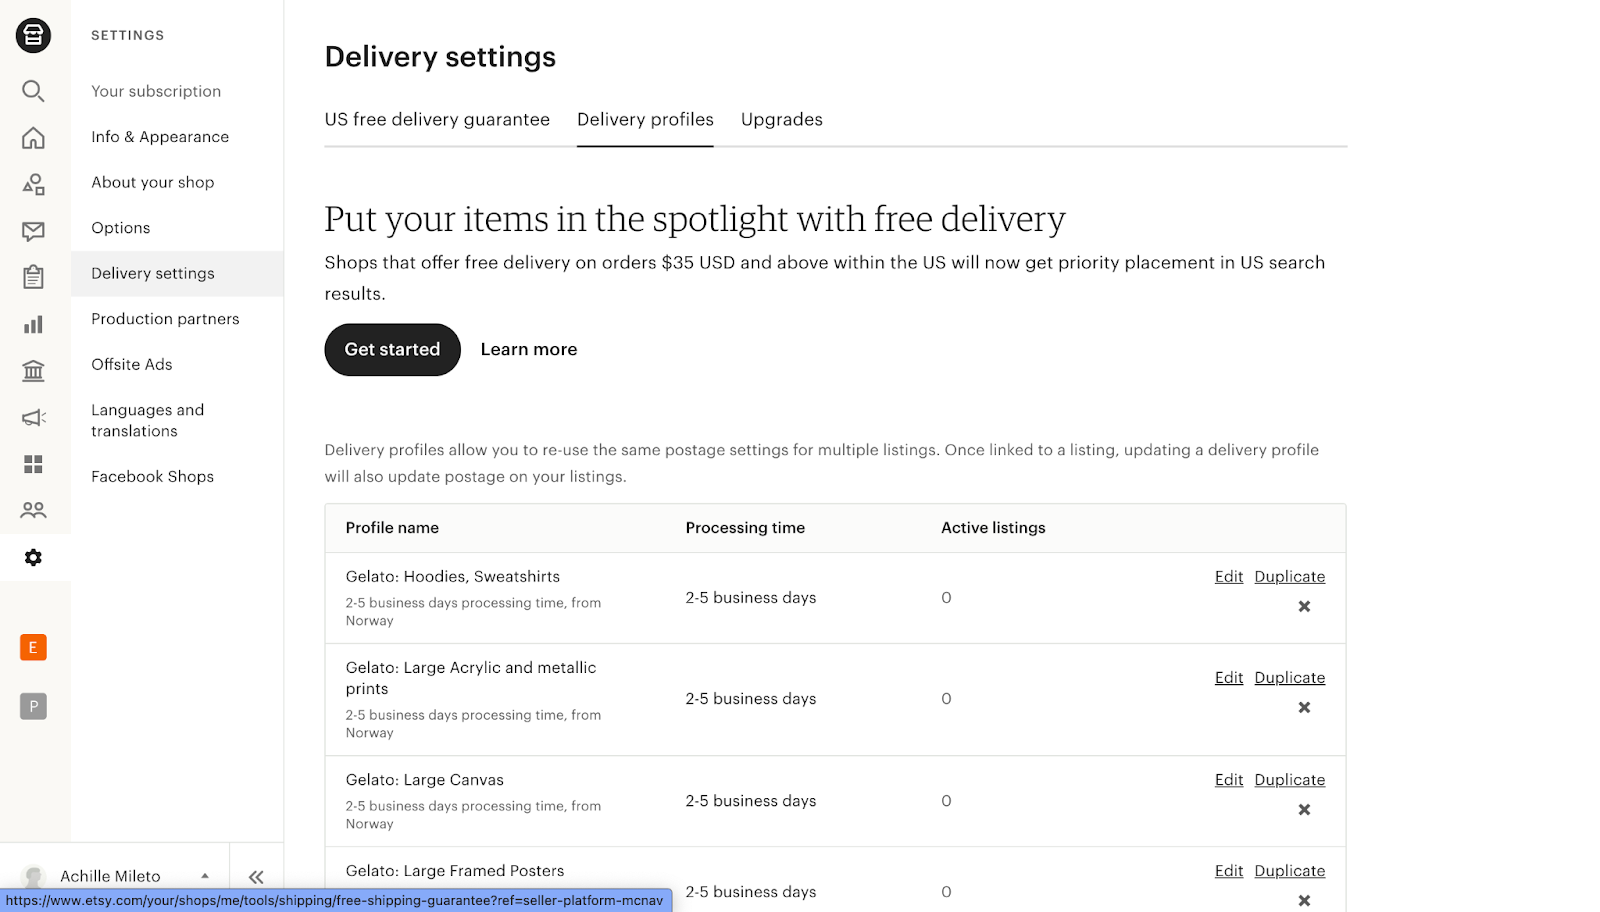This screenshot has width=1600, height=912.
Task: Open the Listings shapes icon
Action: pyautogui.click(x=33, y=184)
